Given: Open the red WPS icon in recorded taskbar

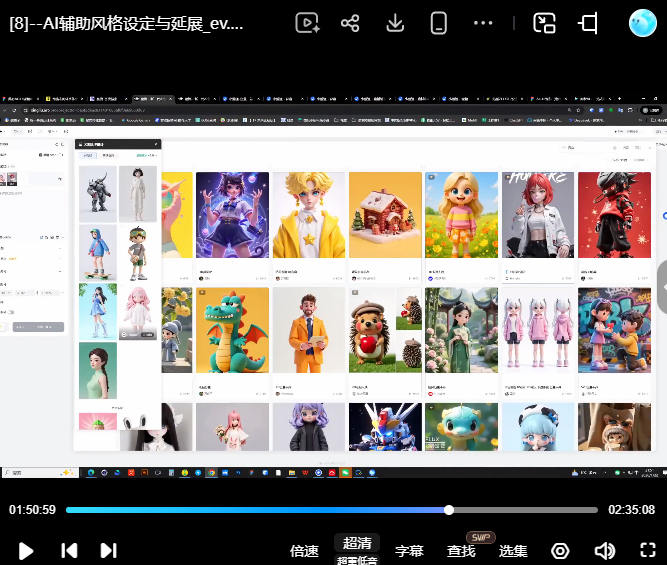Looking at the screenshot, I should coord(305,472).
